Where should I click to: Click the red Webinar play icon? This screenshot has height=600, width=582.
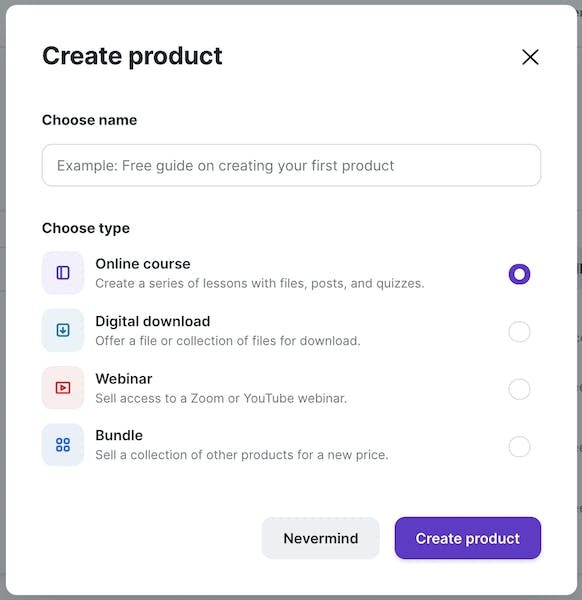(x=63, y=388)
